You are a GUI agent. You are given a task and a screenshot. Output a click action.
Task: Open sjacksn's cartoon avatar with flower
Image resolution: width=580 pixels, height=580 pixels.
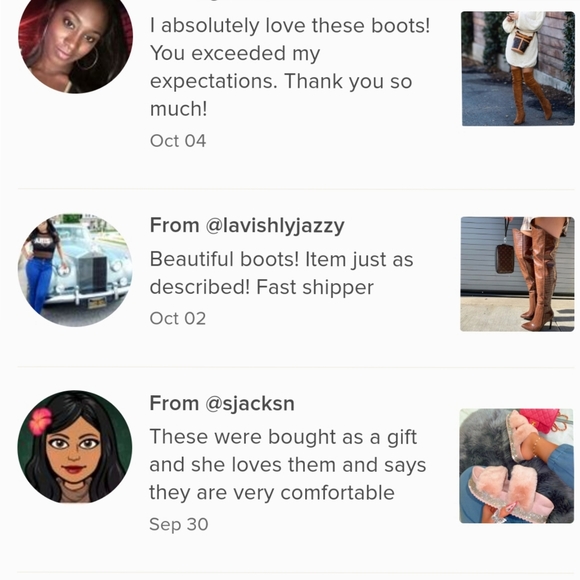pos(75,447)
